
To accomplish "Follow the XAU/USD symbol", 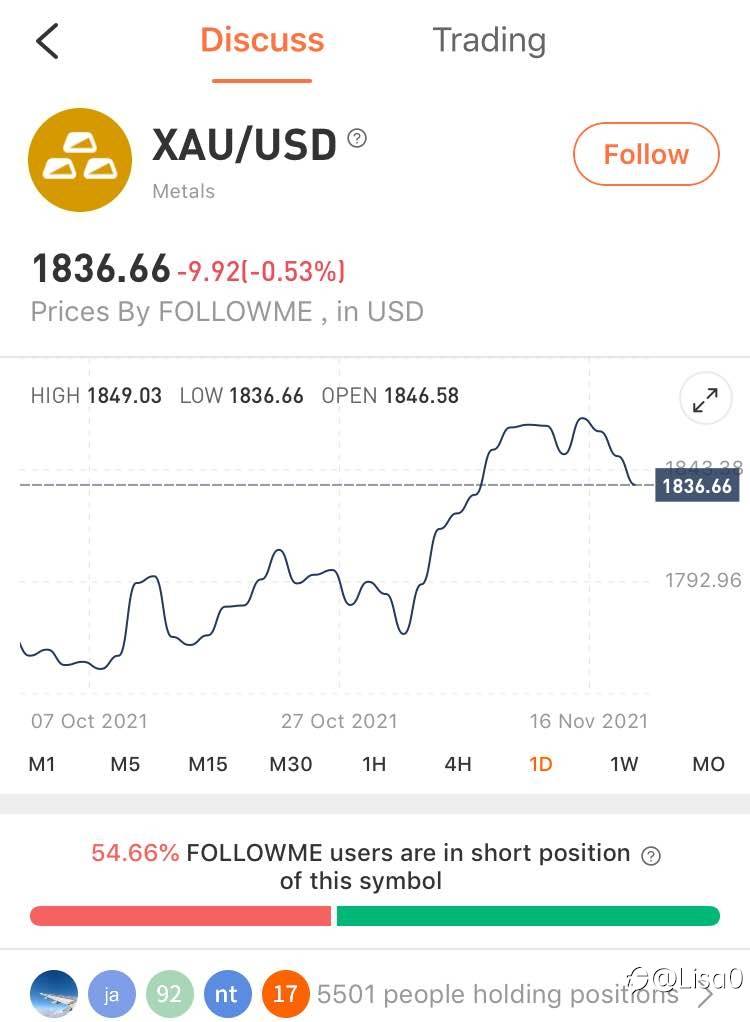I will pyautogui.click(x=646, y=154).
